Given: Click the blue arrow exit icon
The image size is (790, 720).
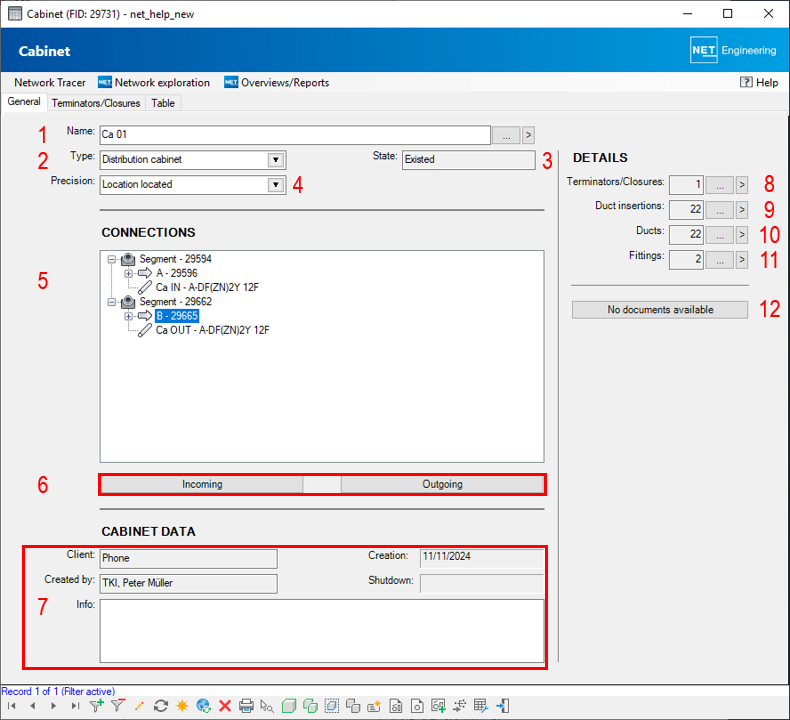Looking at the screenshot, I should (x=503, y=706).
